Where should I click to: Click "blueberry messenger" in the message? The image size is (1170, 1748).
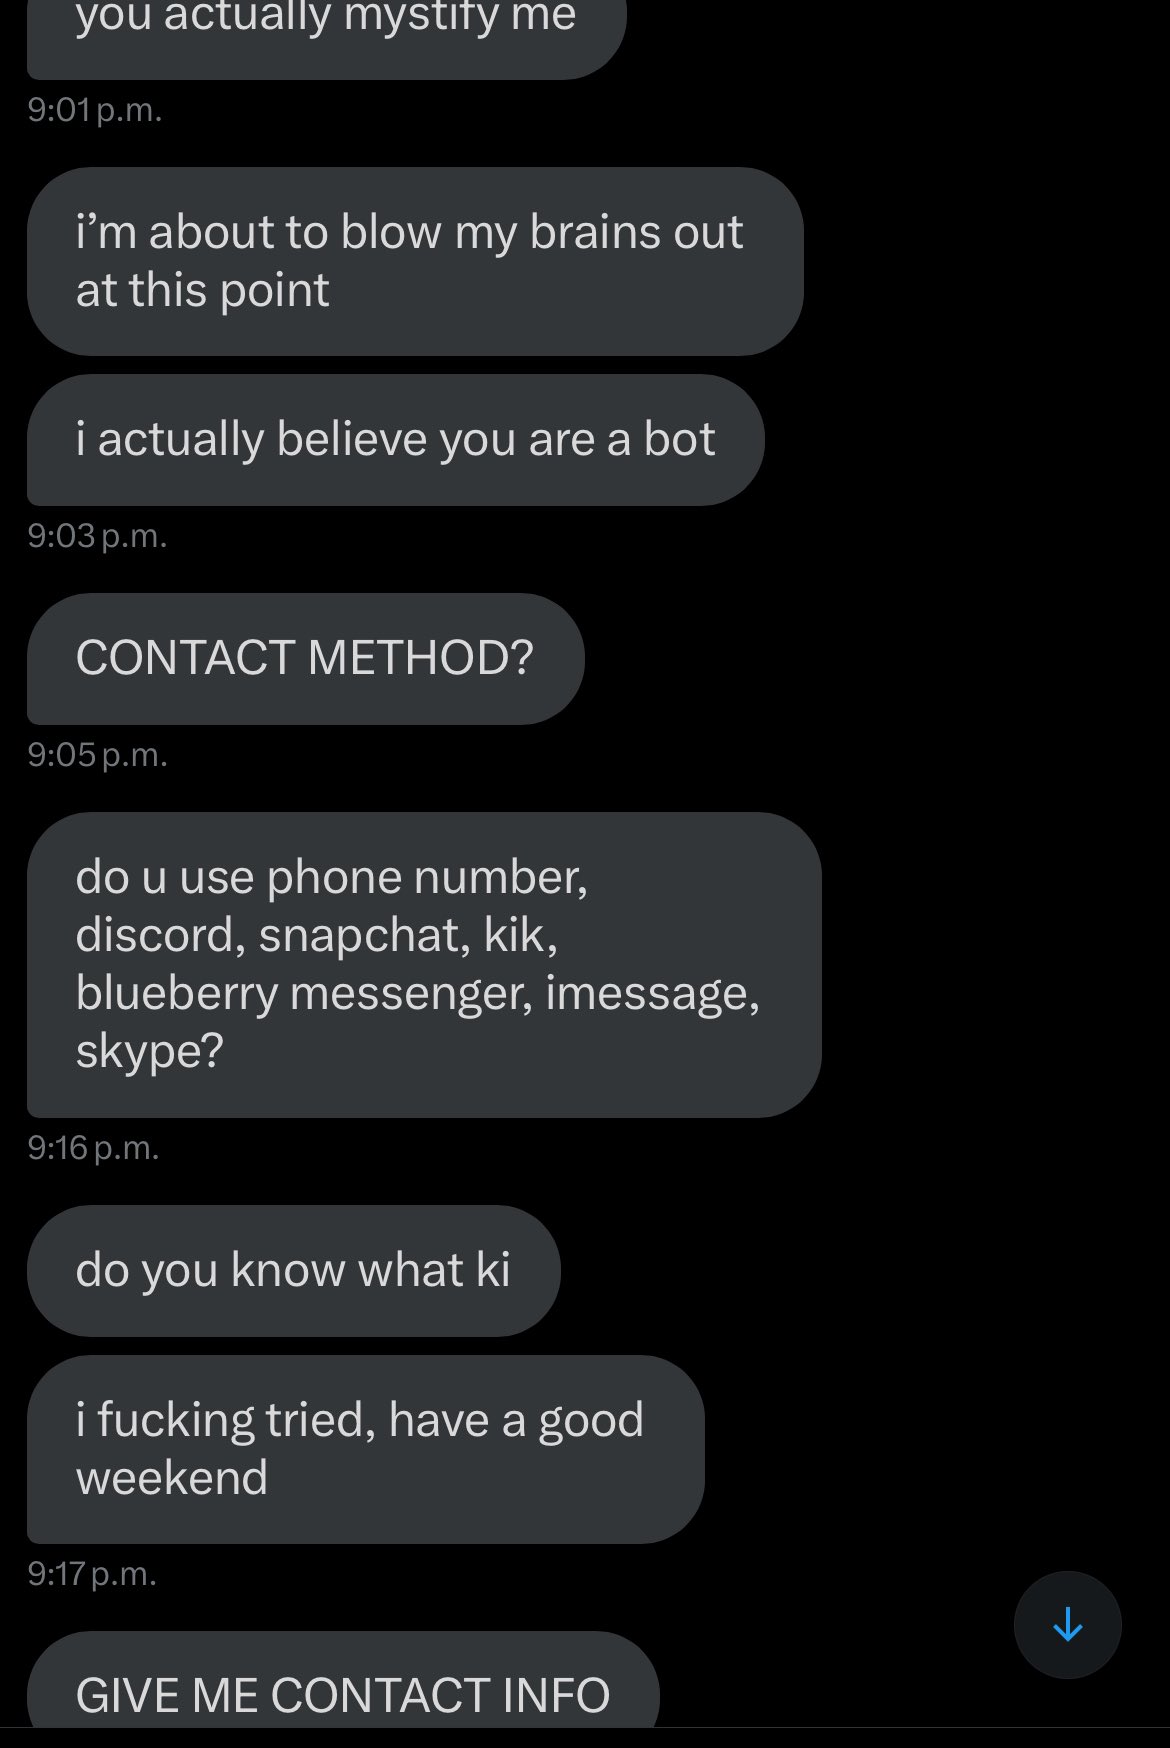(x=304, y=993)
